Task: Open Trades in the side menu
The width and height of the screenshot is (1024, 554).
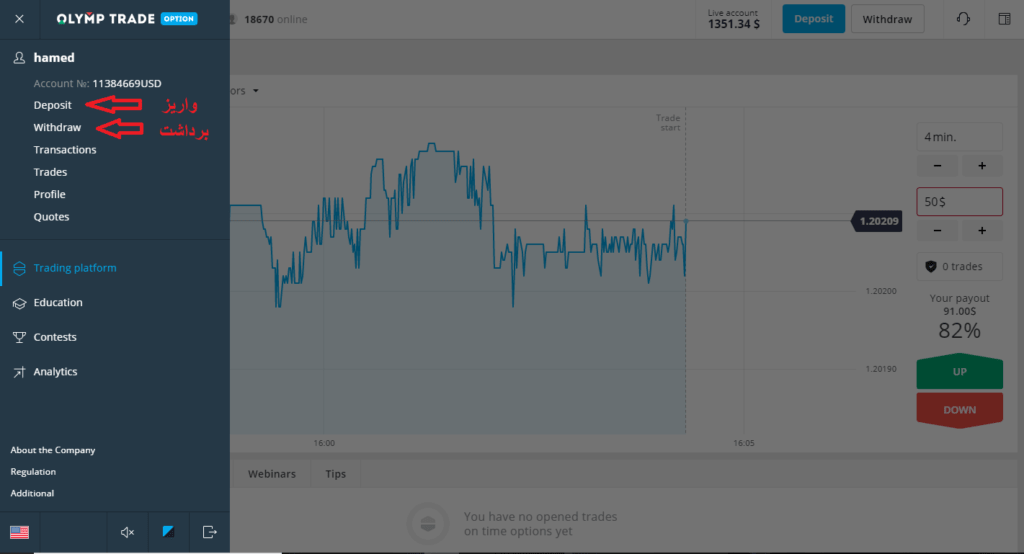Action: (50, 172)
